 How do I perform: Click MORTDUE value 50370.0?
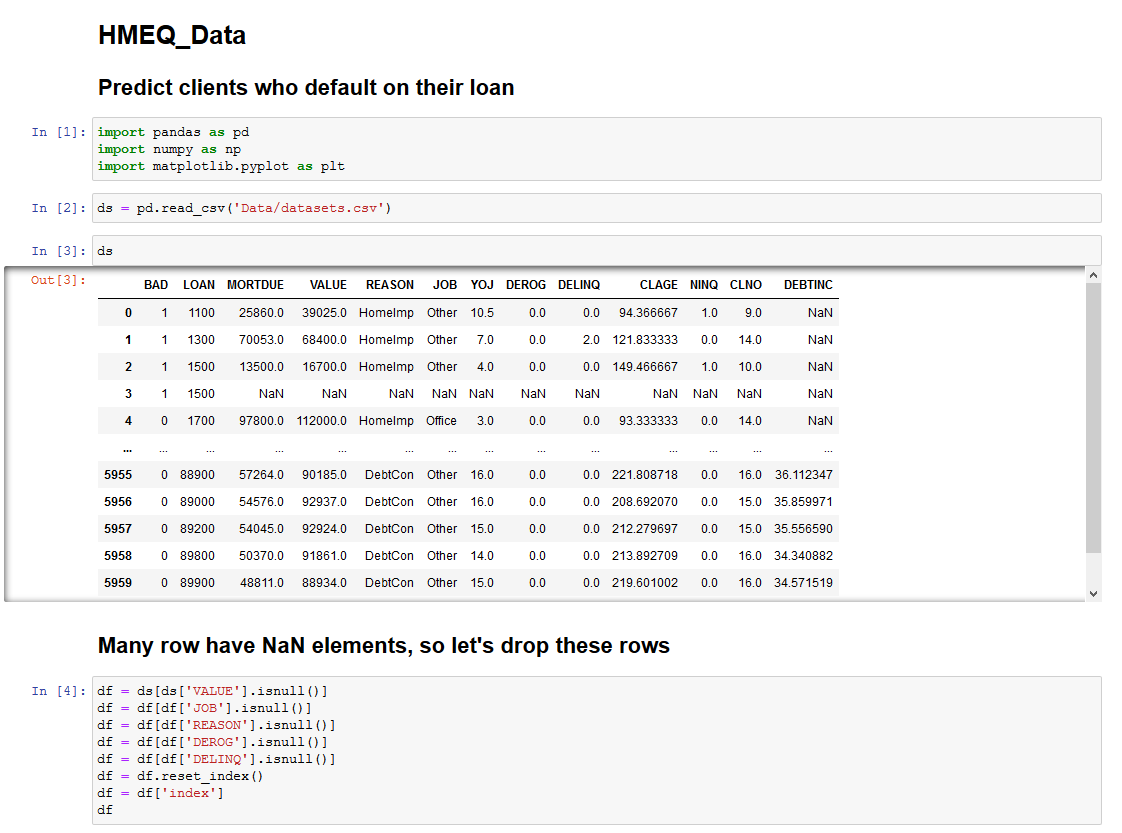click(261, 555)
